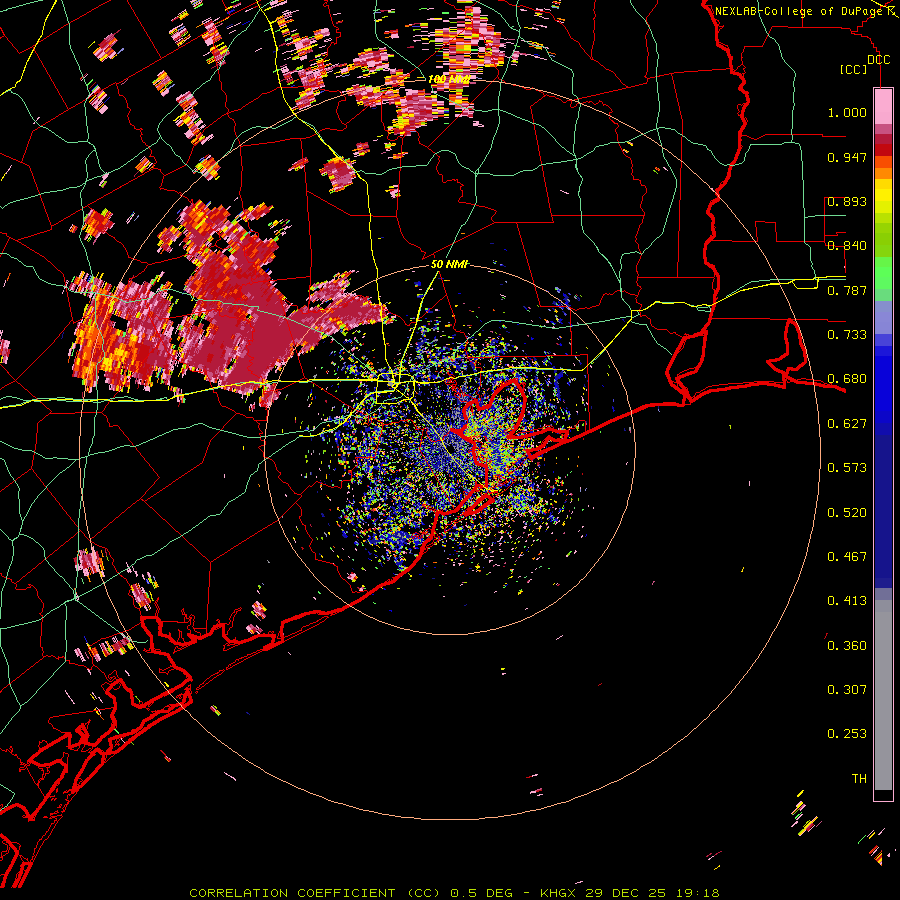Select the 0.787 scale value
The width and height of the screenshot is (900, 900).
(847, 290)
